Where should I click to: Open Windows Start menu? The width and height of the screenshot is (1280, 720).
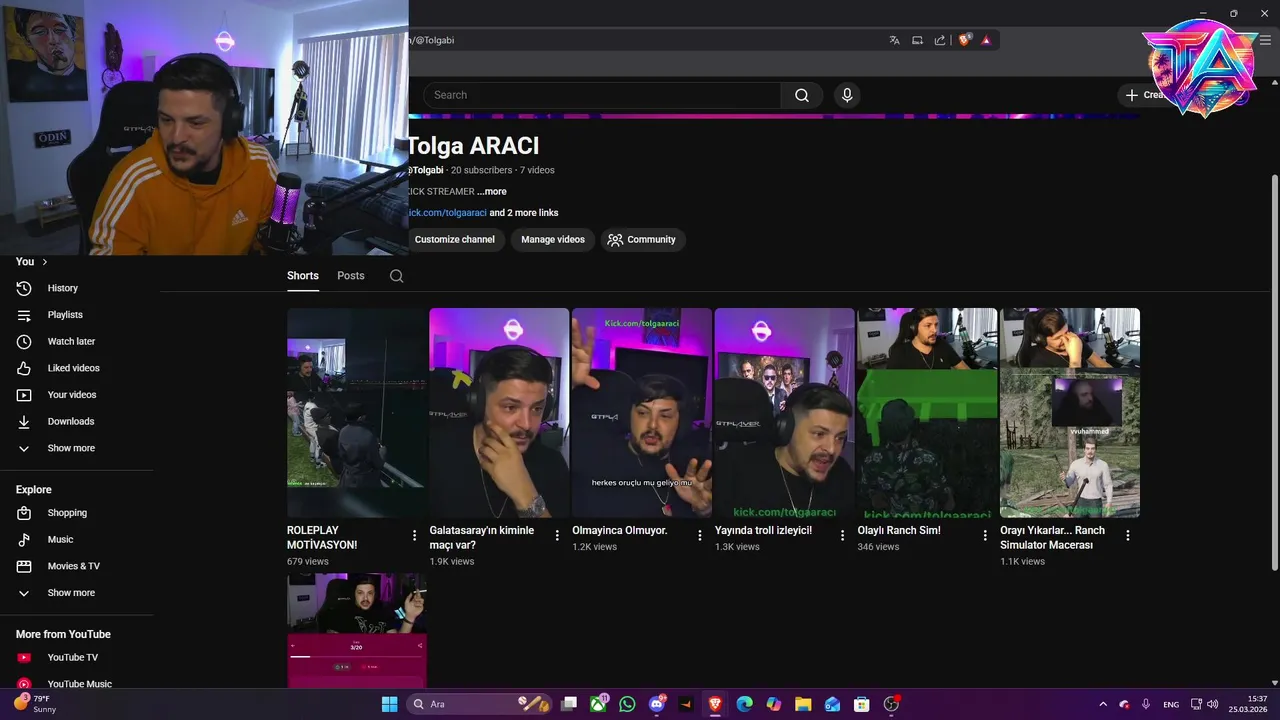(x=389, y=704)
